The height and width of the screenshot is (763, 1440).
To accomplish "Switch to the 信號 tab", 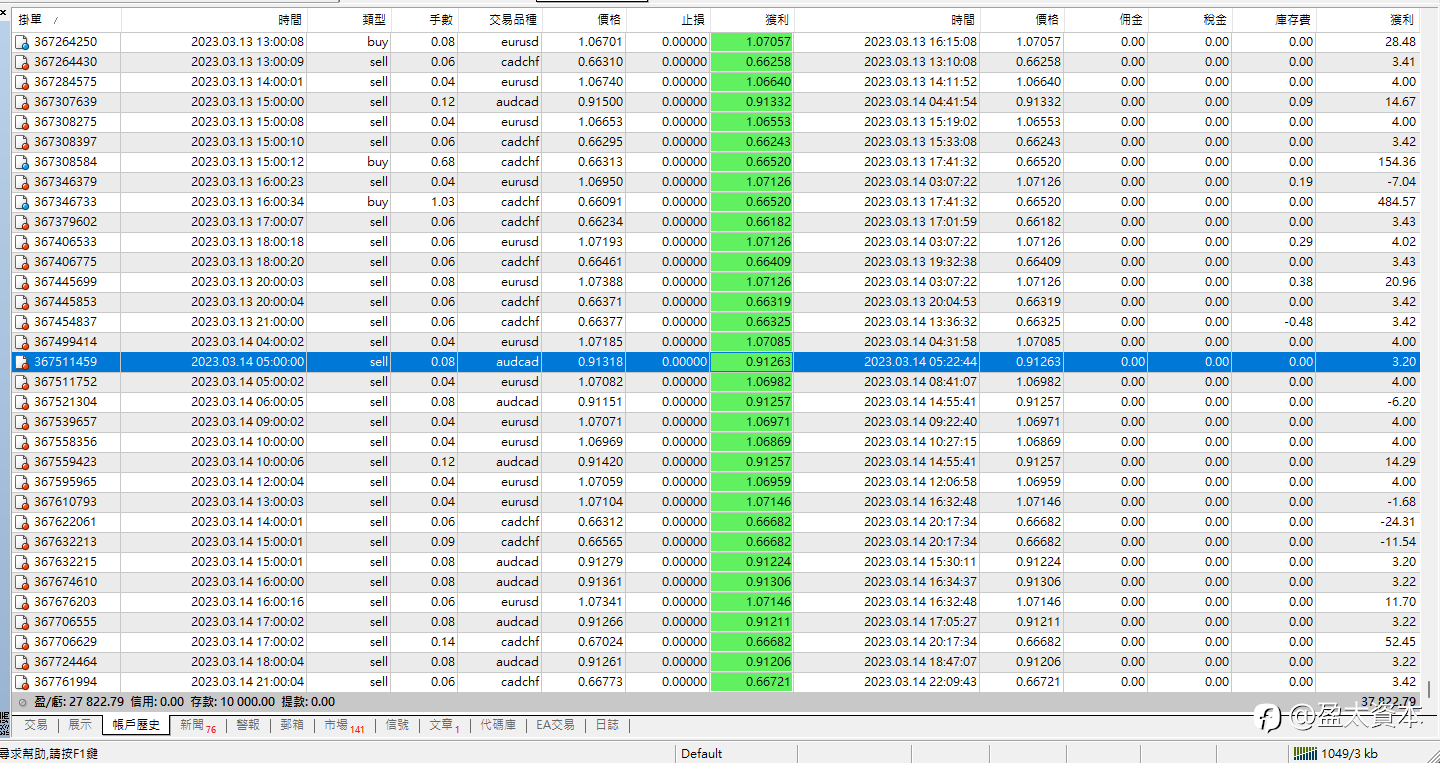I will click(x=397, y=725).
